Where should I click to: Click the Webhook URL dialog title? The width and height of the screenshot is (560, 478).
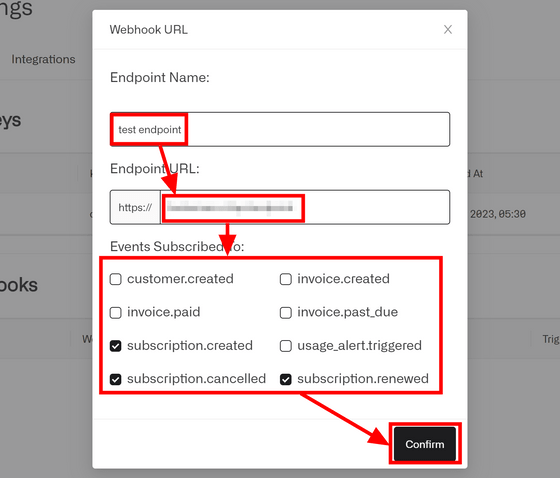click(149, 30)
